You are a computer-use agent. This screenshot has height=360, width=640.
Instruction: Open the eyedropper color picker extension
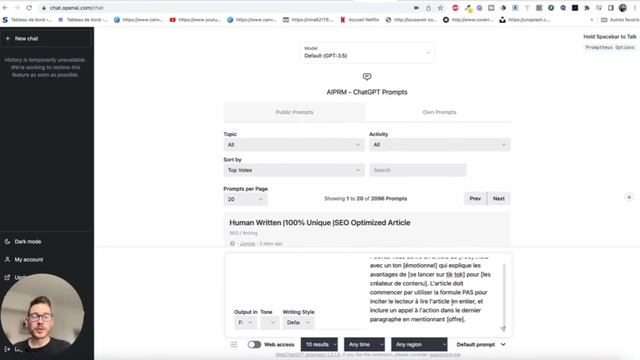pyautogui.click(x=468, y=8)
